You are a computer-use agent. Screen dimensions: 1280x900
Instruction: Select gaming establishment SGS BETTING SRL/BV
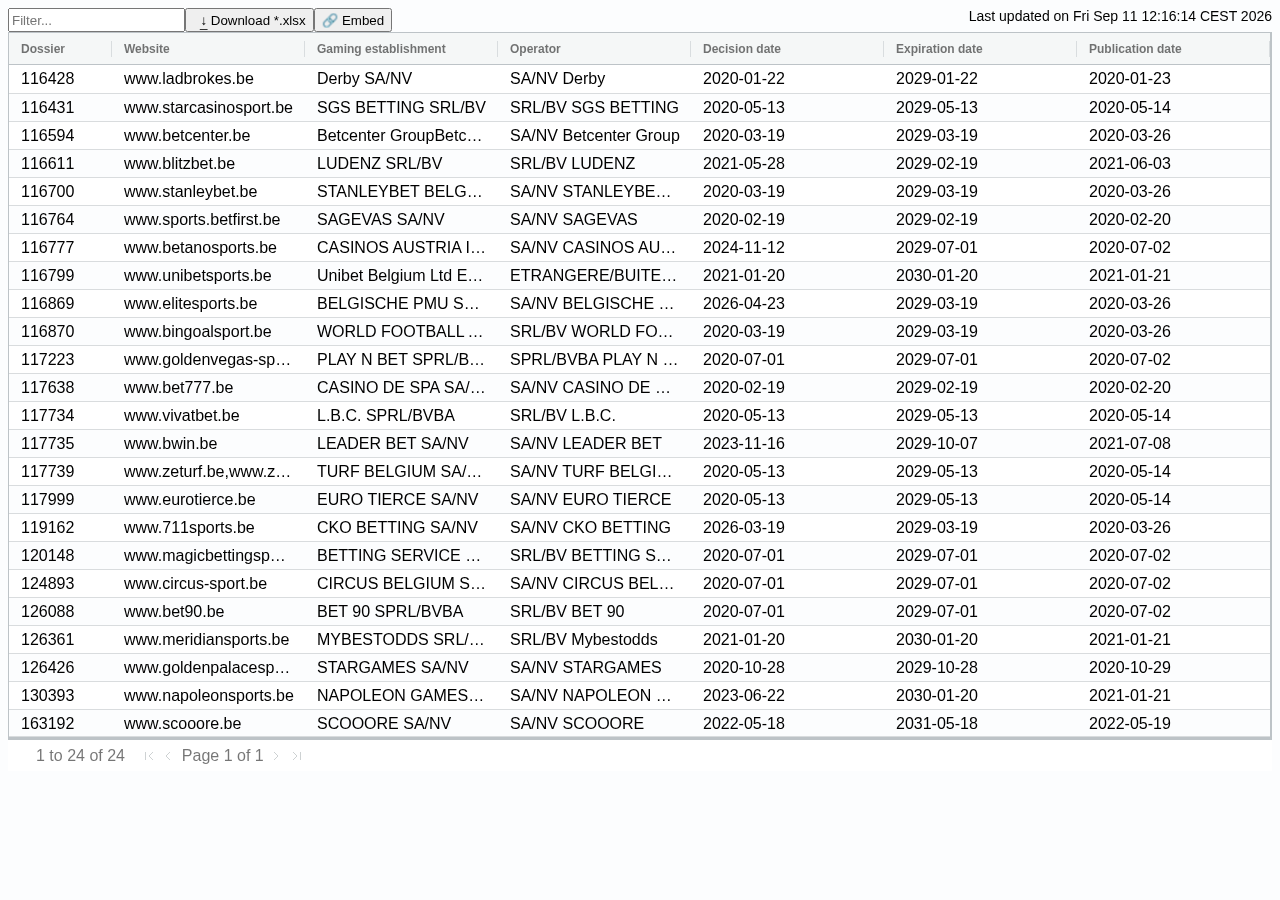[x=401, y=107]
